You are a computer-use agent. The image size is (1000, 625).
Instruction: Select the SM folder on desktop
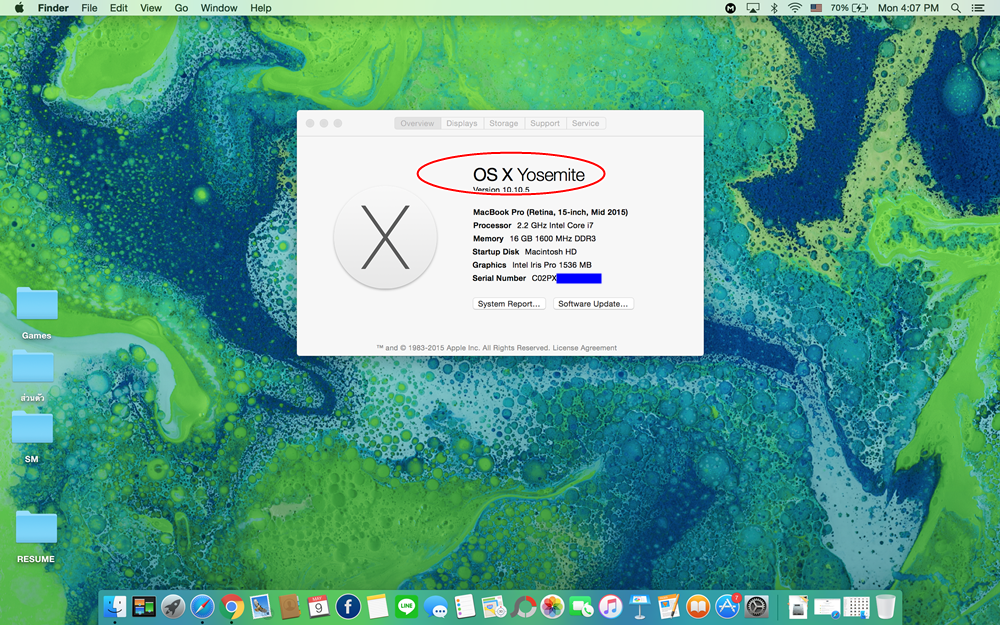(x=32, y=427)
